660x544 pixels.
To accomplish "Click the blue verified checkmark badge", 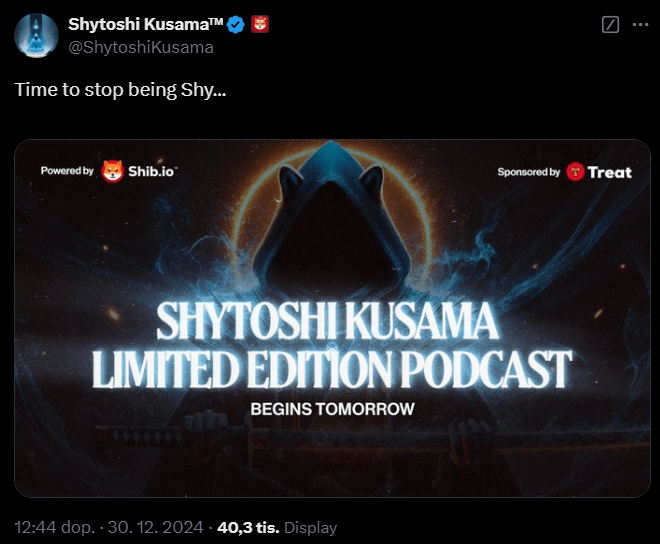I will coord(236,24).
